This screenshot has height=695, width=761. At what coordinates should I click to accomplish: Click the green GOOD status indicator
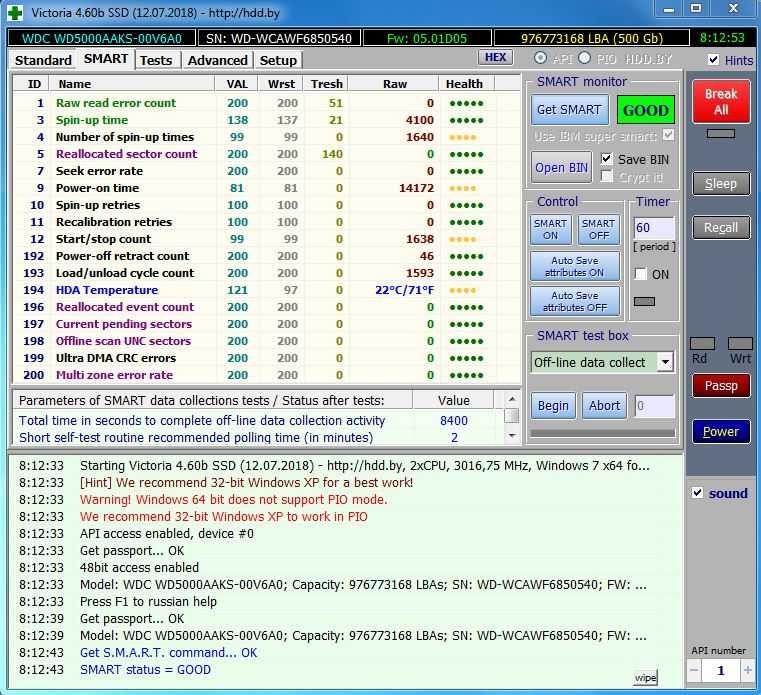point(645,110)
